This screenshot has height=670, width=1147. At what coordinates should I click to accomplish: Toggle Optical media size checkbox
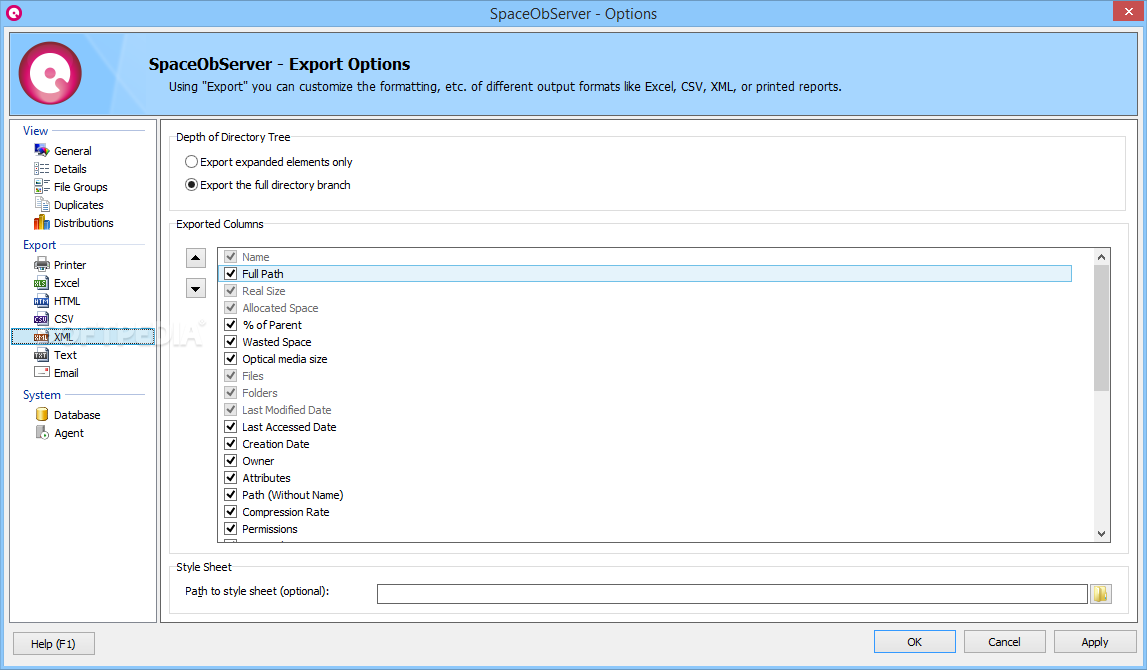coord(230,358)
